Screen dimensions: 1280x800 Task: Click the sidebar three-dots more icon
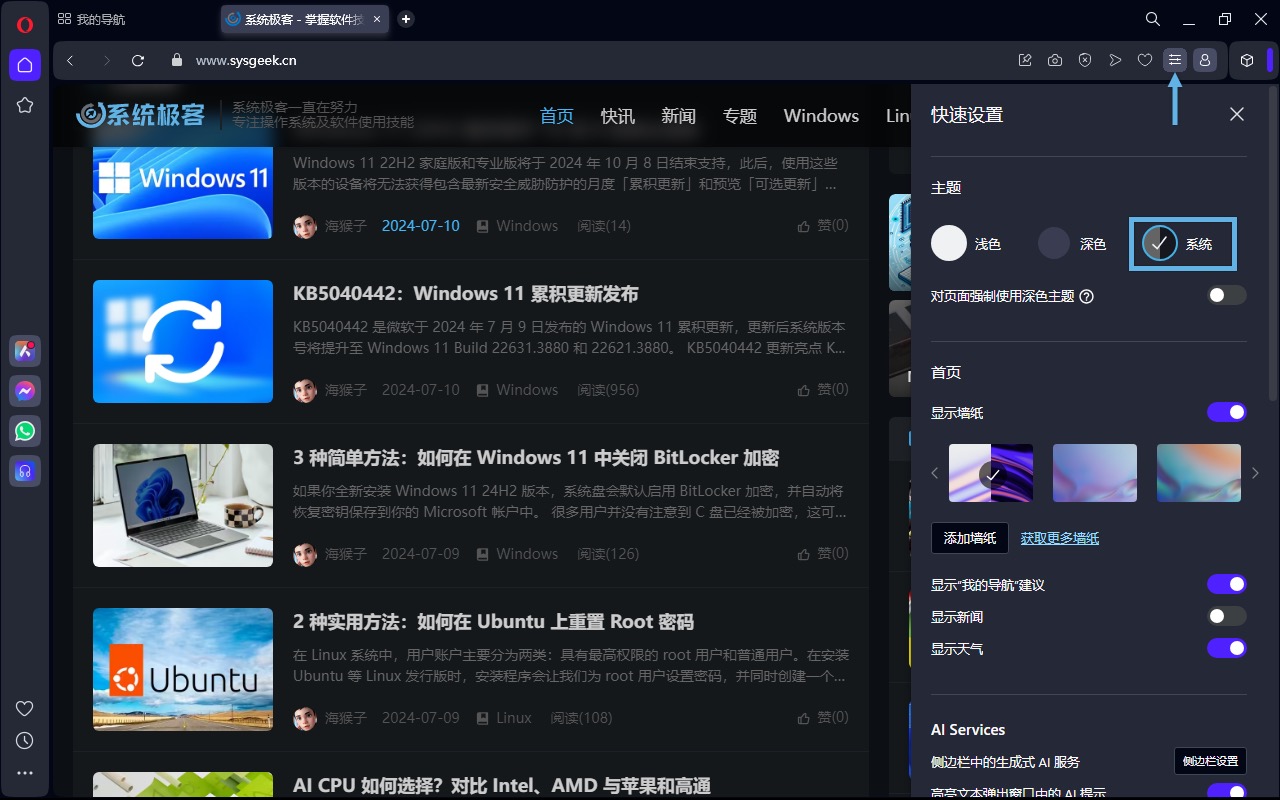click(25, 773)
